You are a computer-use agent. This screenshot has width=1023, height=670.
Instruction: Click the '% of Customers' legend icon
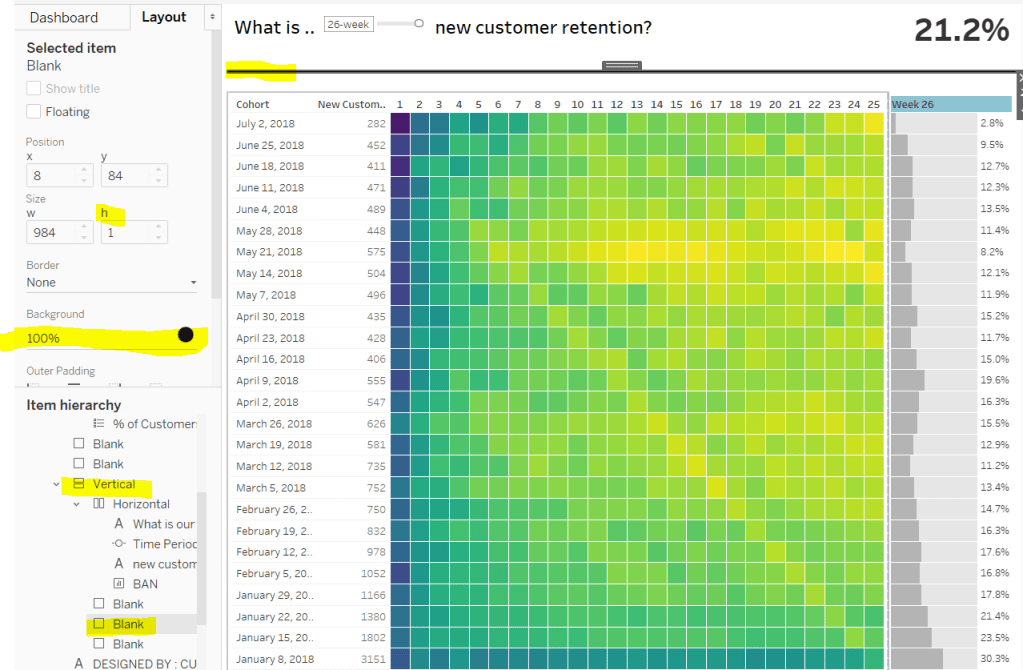coord(99,424)
